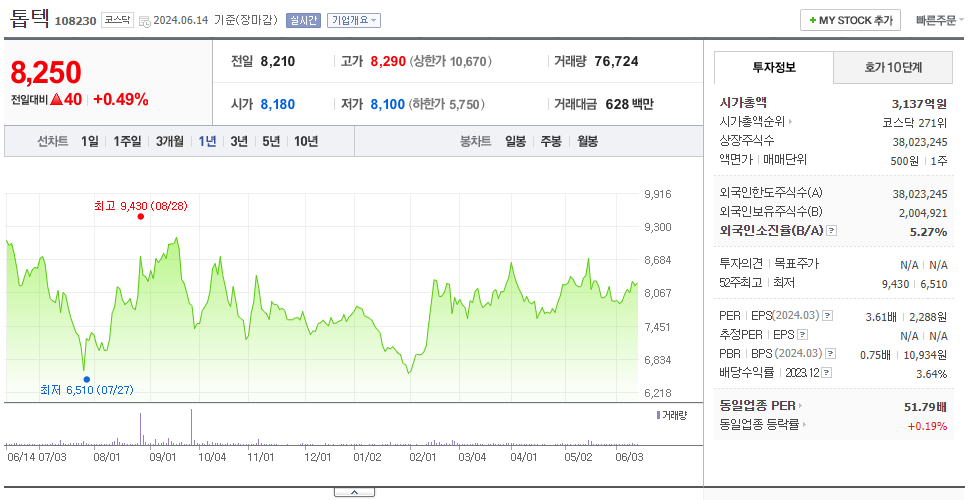The image size is (968, 500).
Task: Click the current price 8,250
Action: [46, 73]
